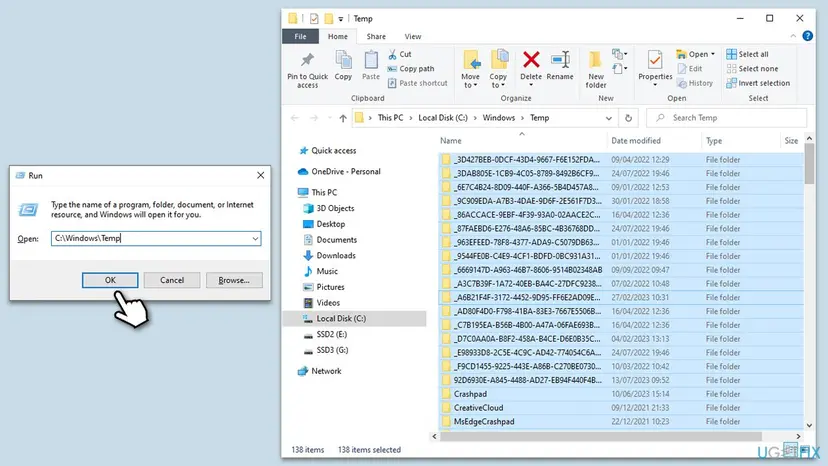Create a New folder
The image size is (828, 466).
[596, 69]
